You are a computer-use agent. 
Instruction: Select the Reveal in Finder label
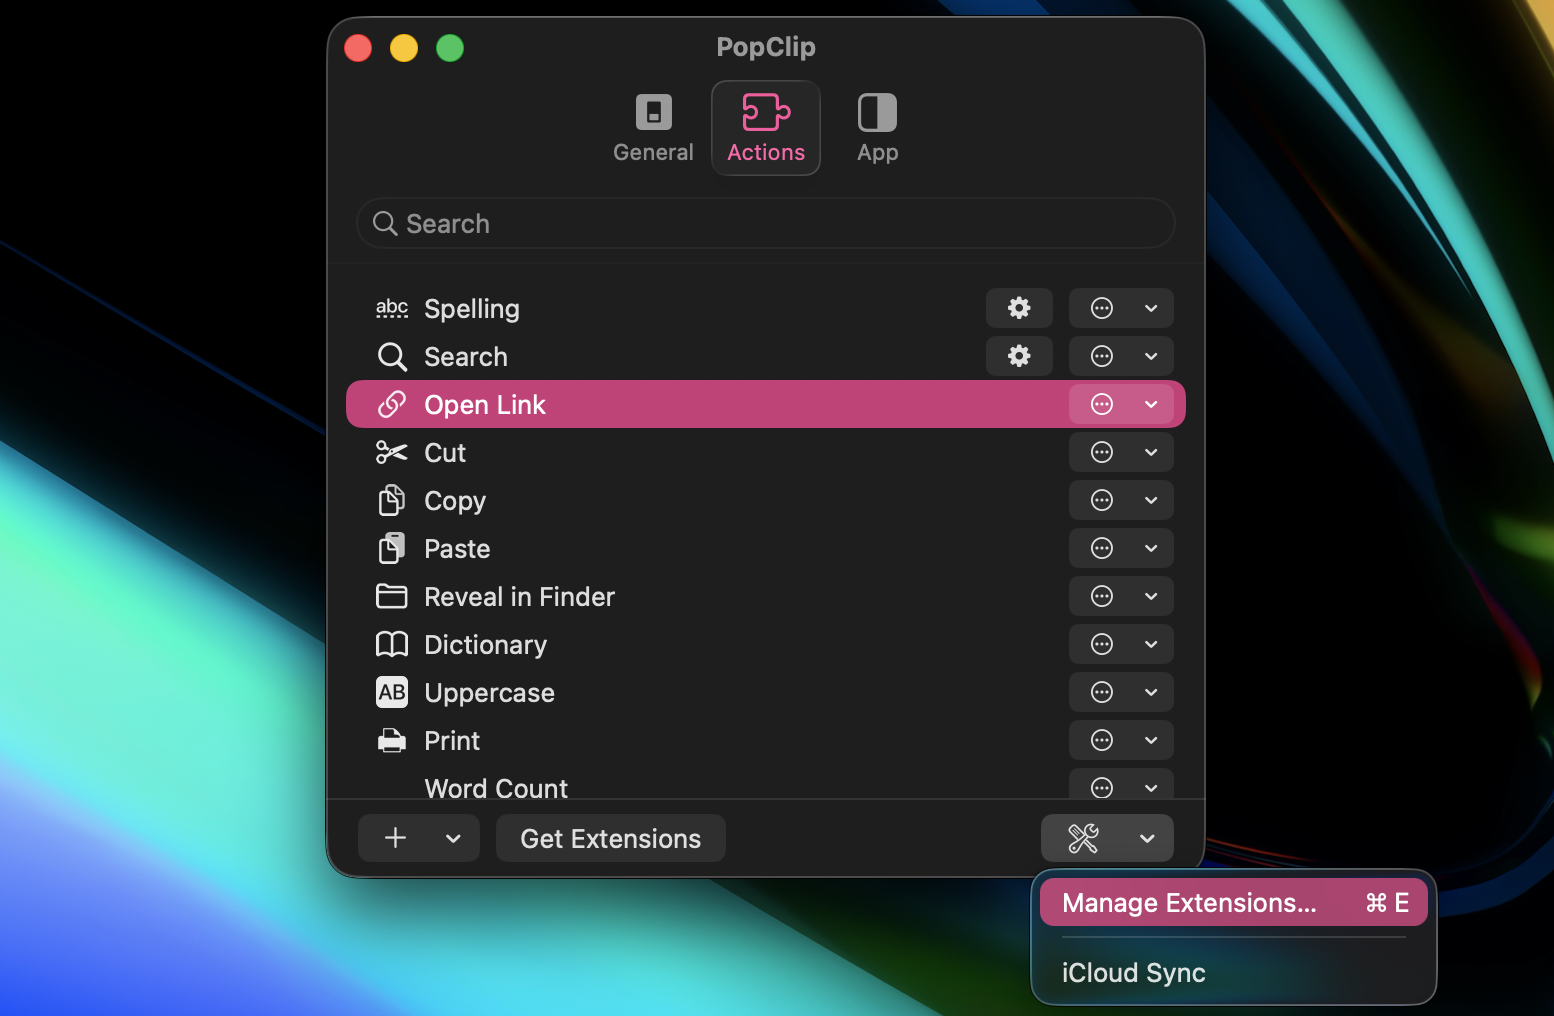pos(519,597)
